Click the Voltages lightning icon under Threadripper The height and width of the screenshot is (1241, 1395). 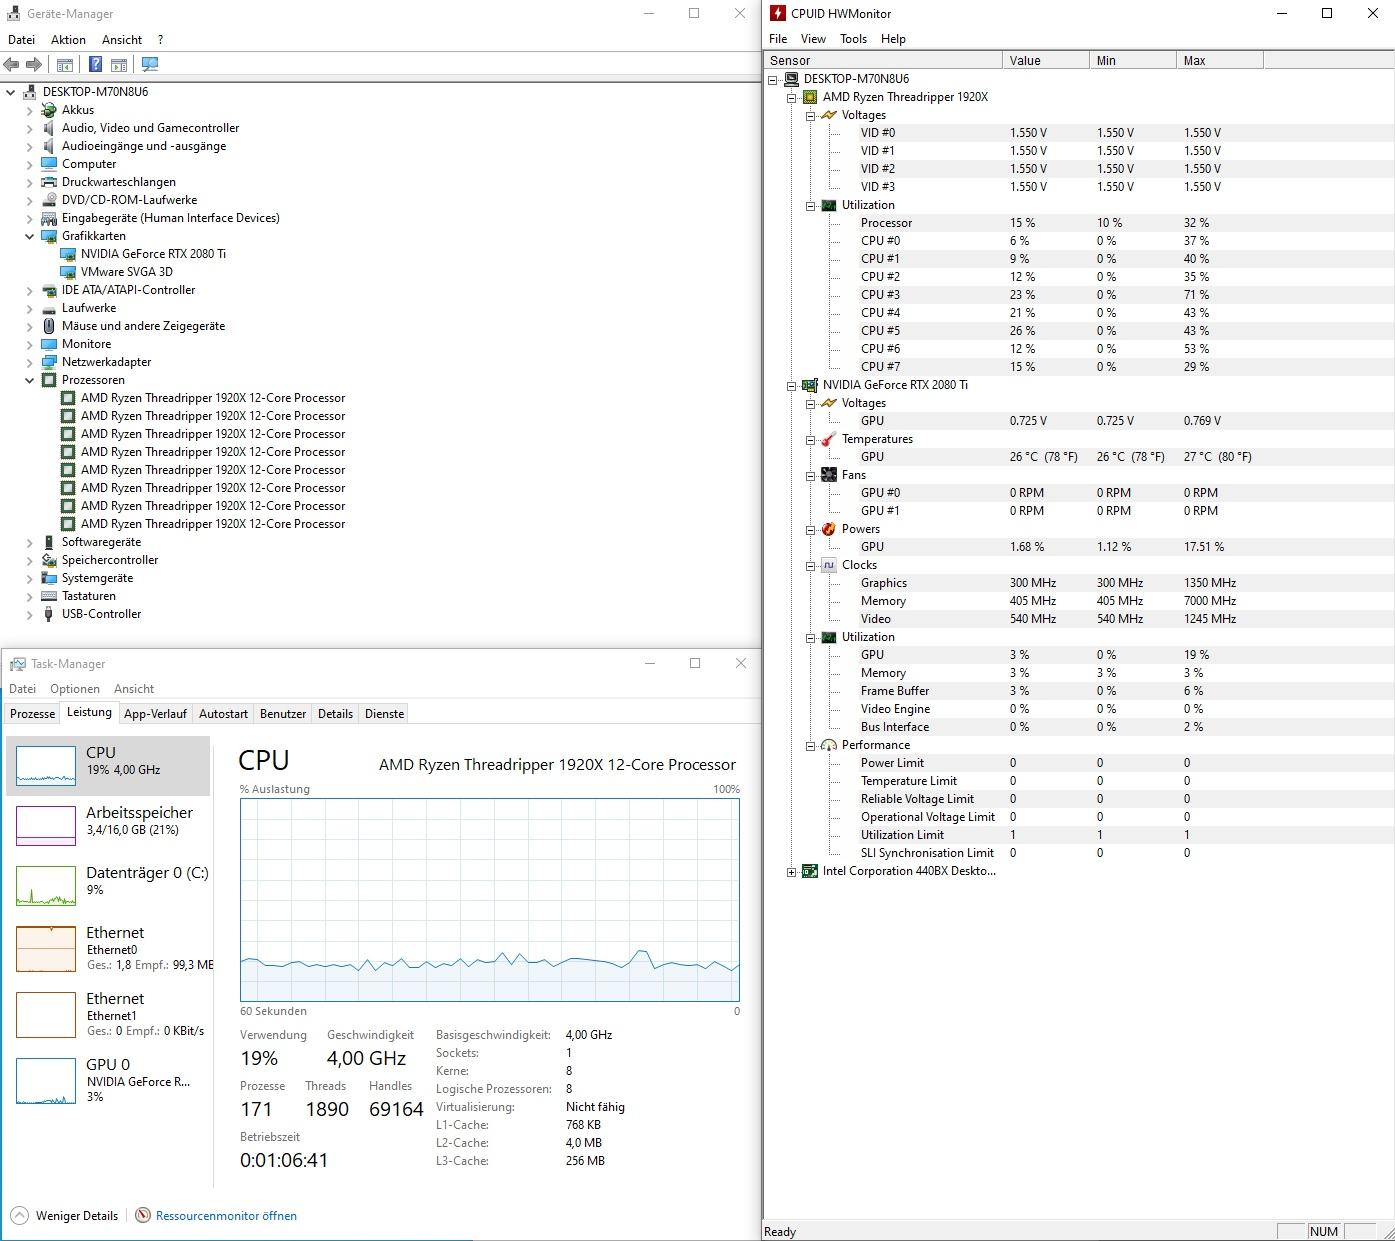tap(829, 115)
